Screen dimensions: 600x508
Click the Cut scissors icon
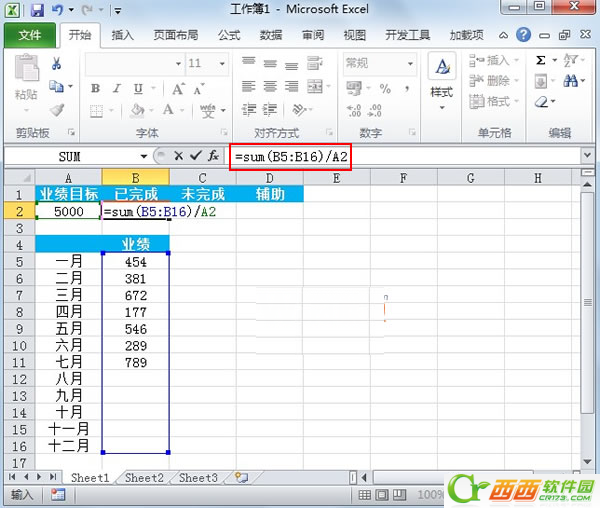(x=57, y=63)
